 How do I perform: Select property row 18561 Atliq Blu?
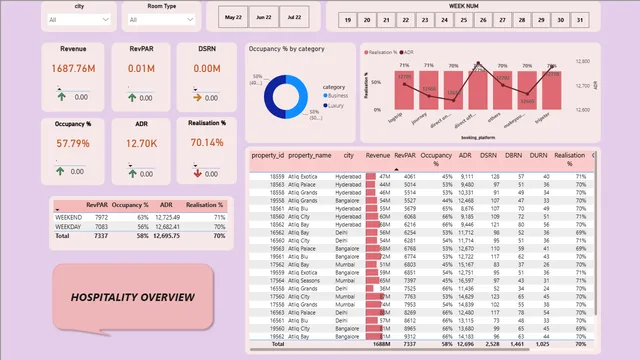click(x=422, y=209)
